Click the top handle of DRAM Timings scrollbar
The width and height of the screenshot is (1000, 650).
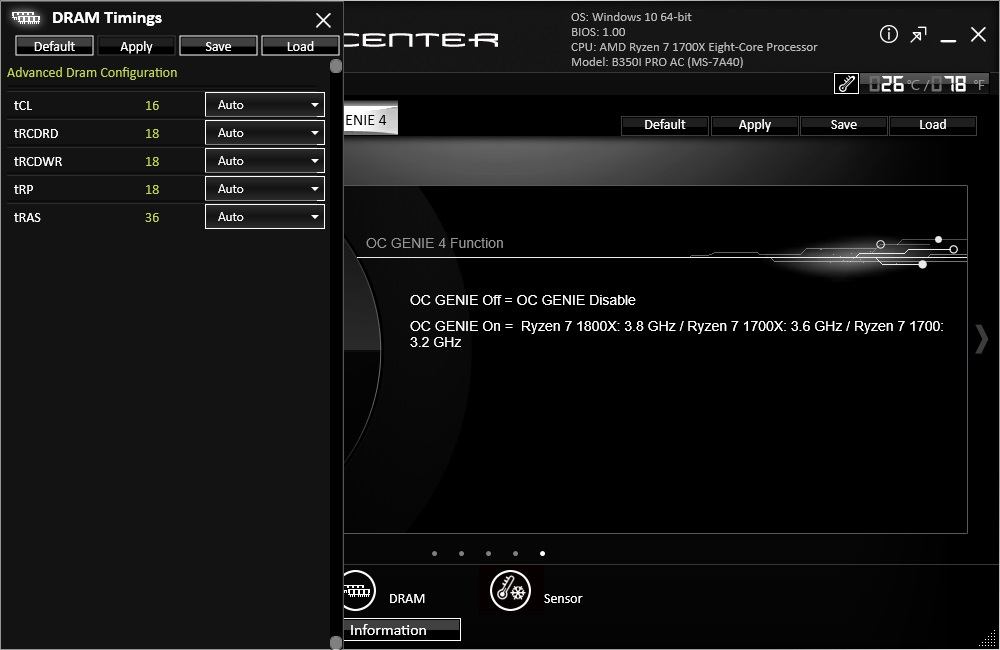336,66
